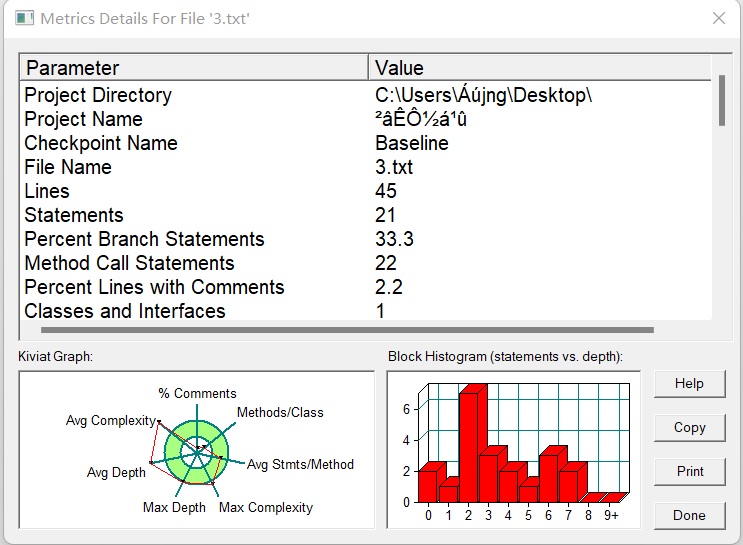The width and height of the screenshot is (743, 545).
Task: Click the Max Depth label in Kiviat graph
Action: [174, 508]
